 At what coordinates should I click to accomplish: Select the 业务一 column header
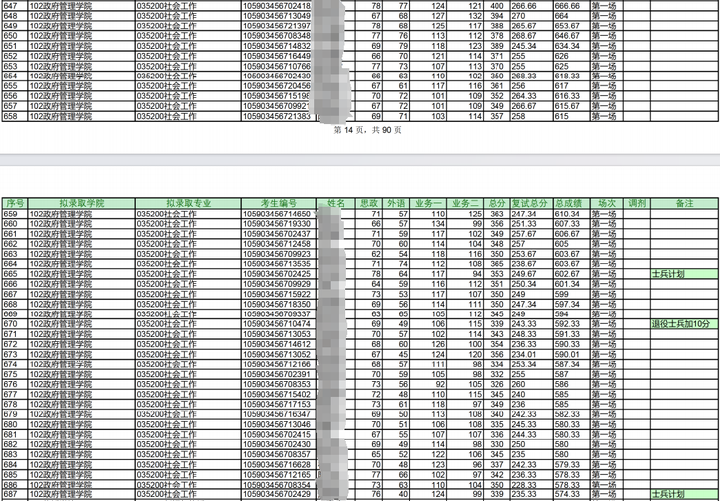pos(428,203)
